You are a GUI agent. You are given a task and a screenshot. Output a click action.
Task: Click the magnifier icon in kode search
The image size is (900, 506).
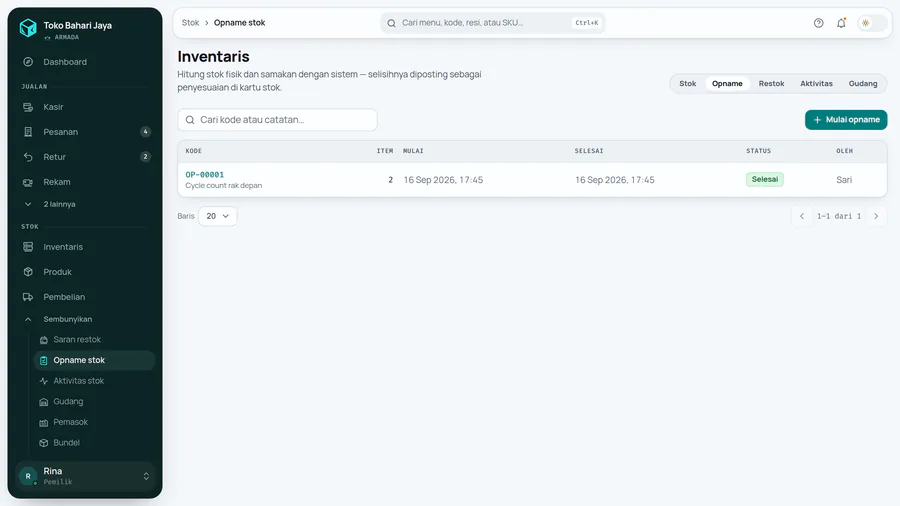click(190, 120)
